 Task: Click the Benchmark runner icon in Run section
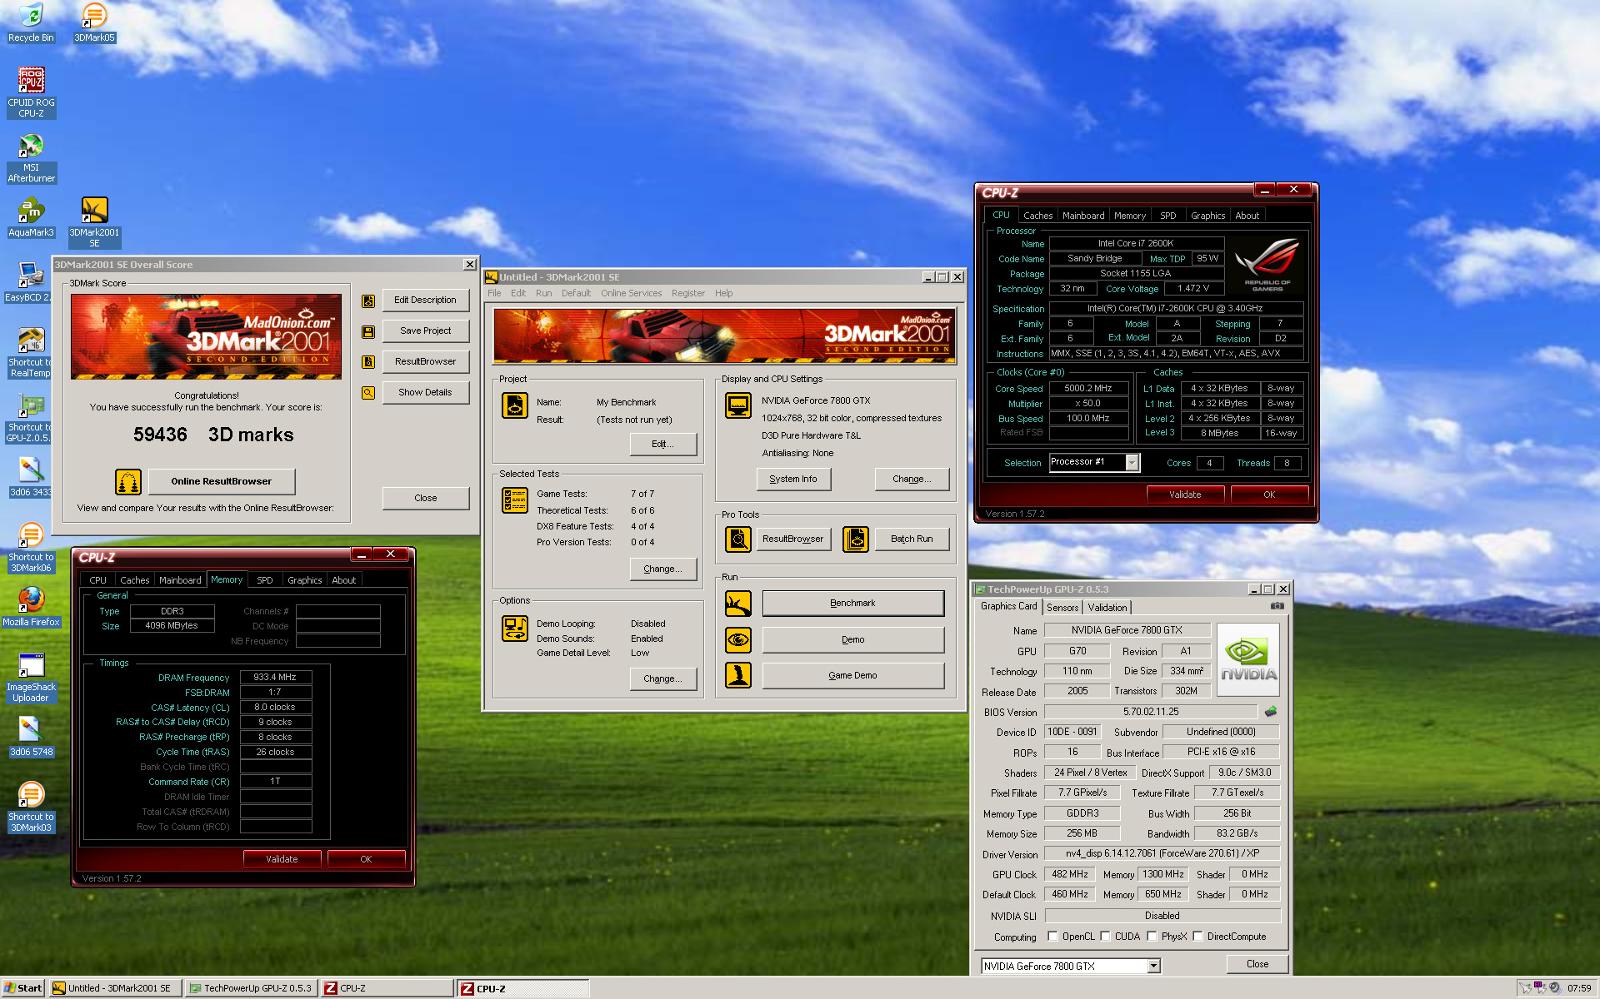(x=738, y=604)
